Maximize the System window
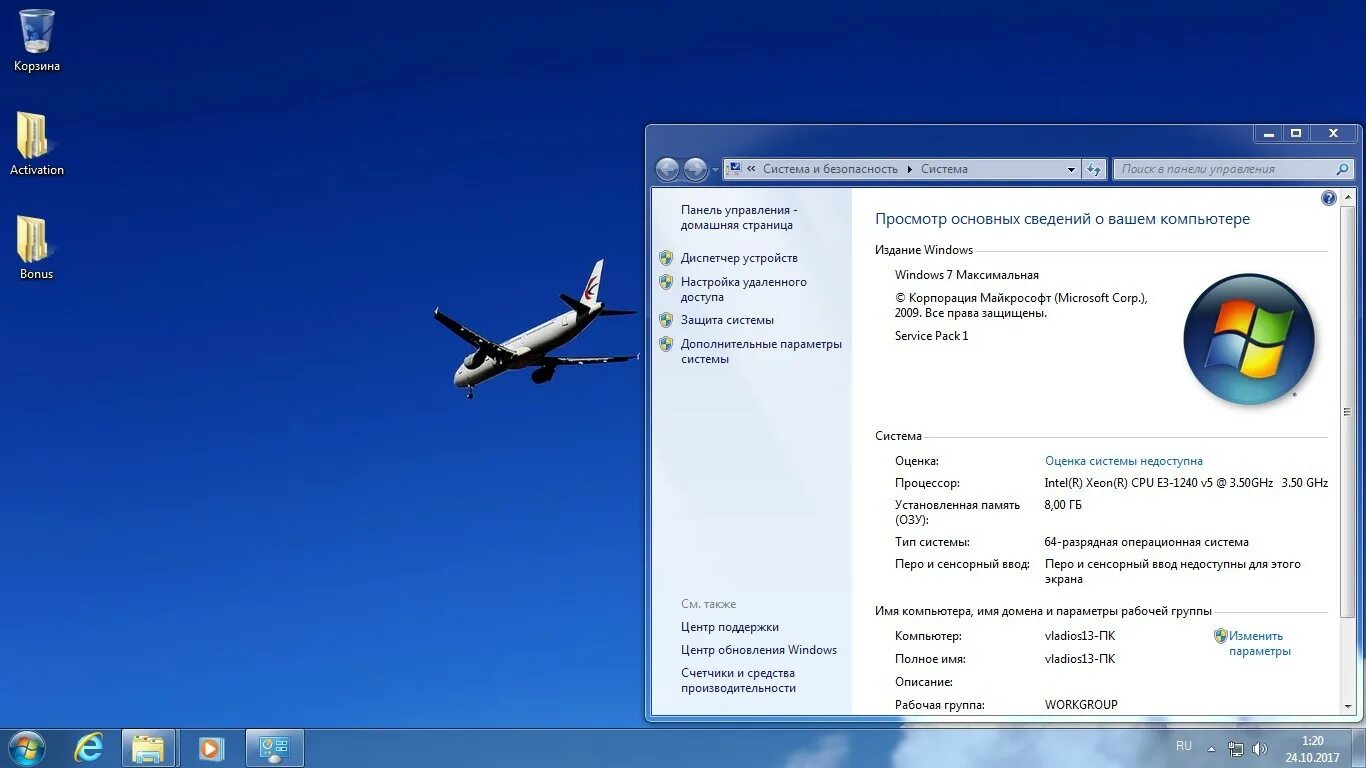Viewport: 1366px width, 768px height. 1296,134
